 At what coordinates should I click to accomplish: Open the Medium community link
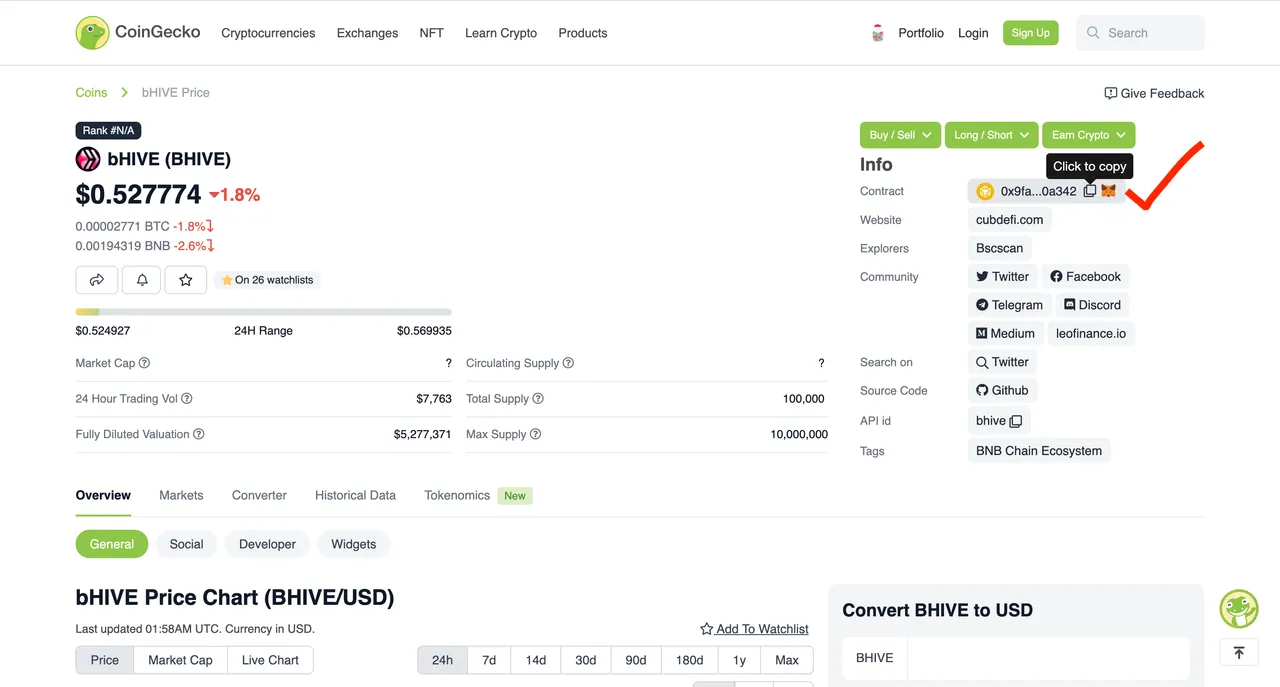pyautogui.click(x=1005, y=333)
